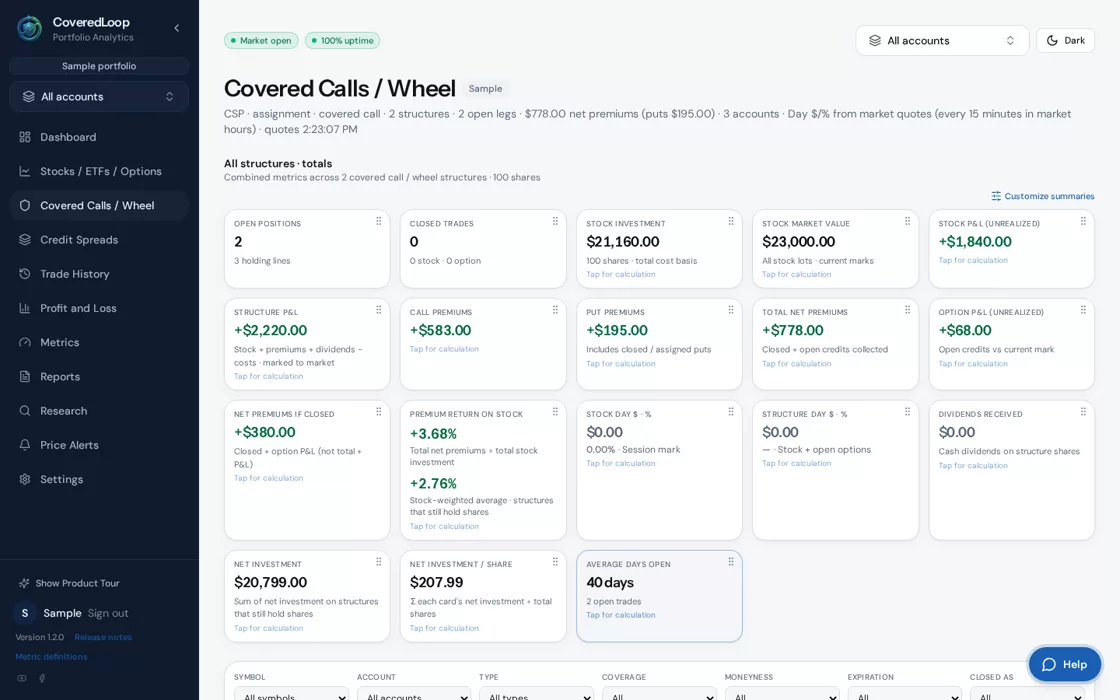Image resolution: width=1120 pixels, height=700 pixels.
Task: Open Covered Calls / Wheel section
Action: click(x=99, y=206)
